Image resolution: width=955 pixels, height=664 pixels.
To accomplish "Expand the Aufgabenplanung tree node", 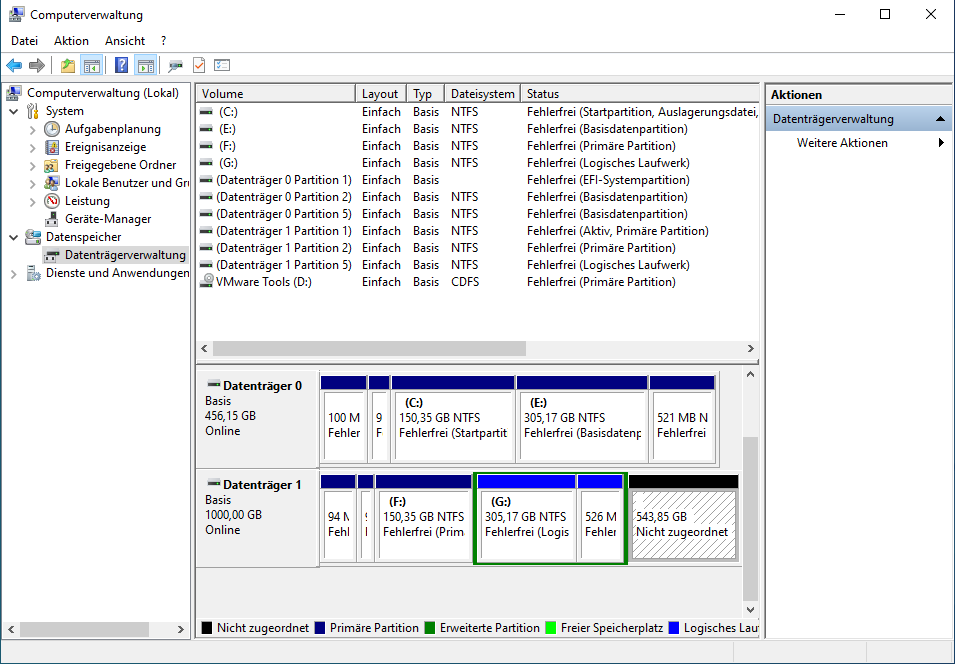I will pos(32,129).
